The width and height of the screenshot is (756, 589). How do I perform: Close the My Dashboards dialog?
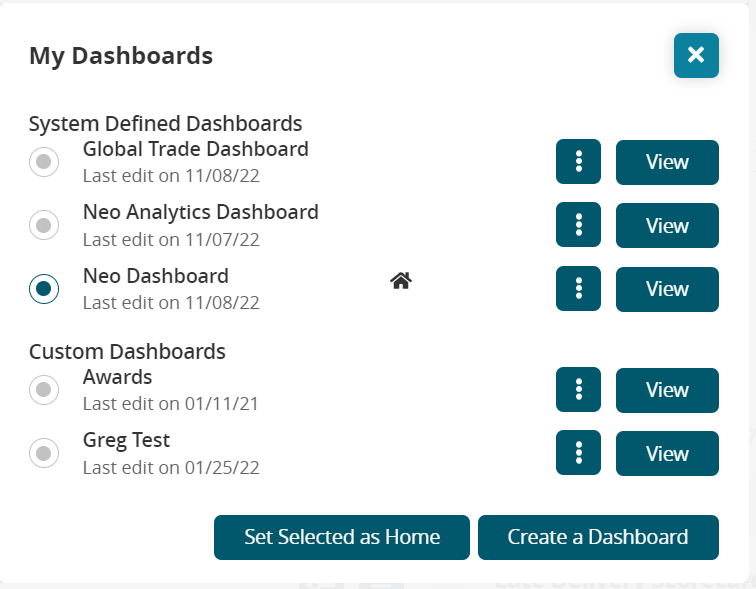pos(696,55)
